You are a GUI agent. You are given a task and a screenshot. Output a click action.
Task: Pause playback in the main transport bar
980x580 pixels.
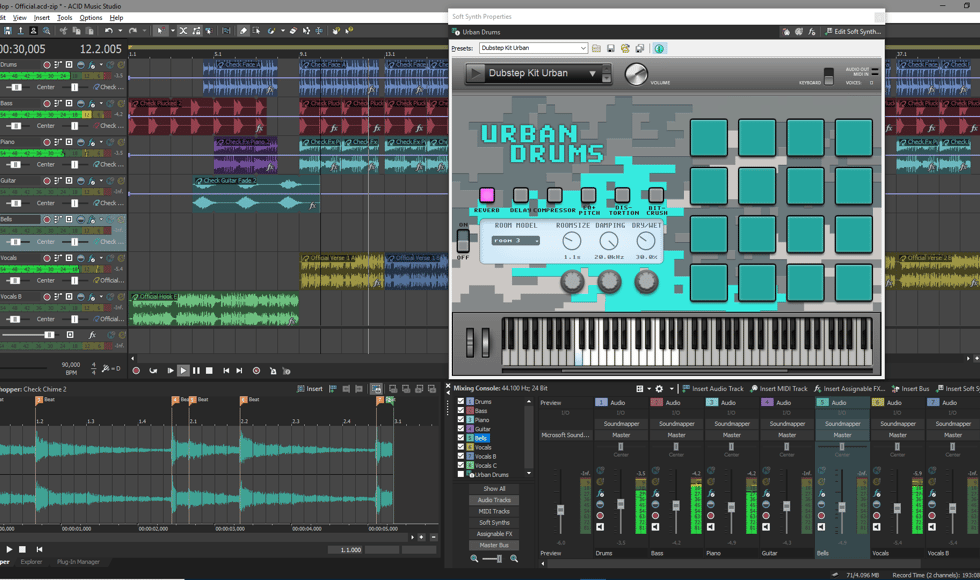coord(196,371)
